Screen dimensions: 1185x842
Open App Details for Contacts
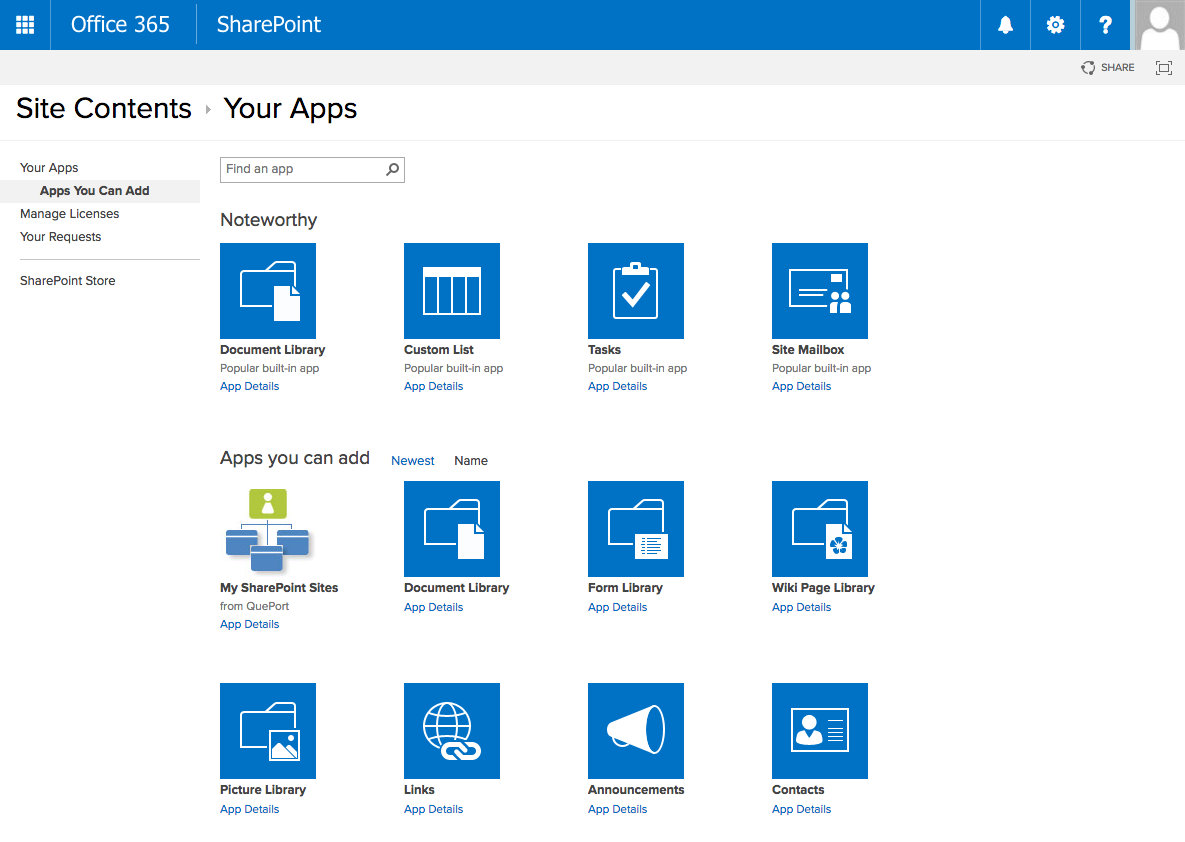801,809
